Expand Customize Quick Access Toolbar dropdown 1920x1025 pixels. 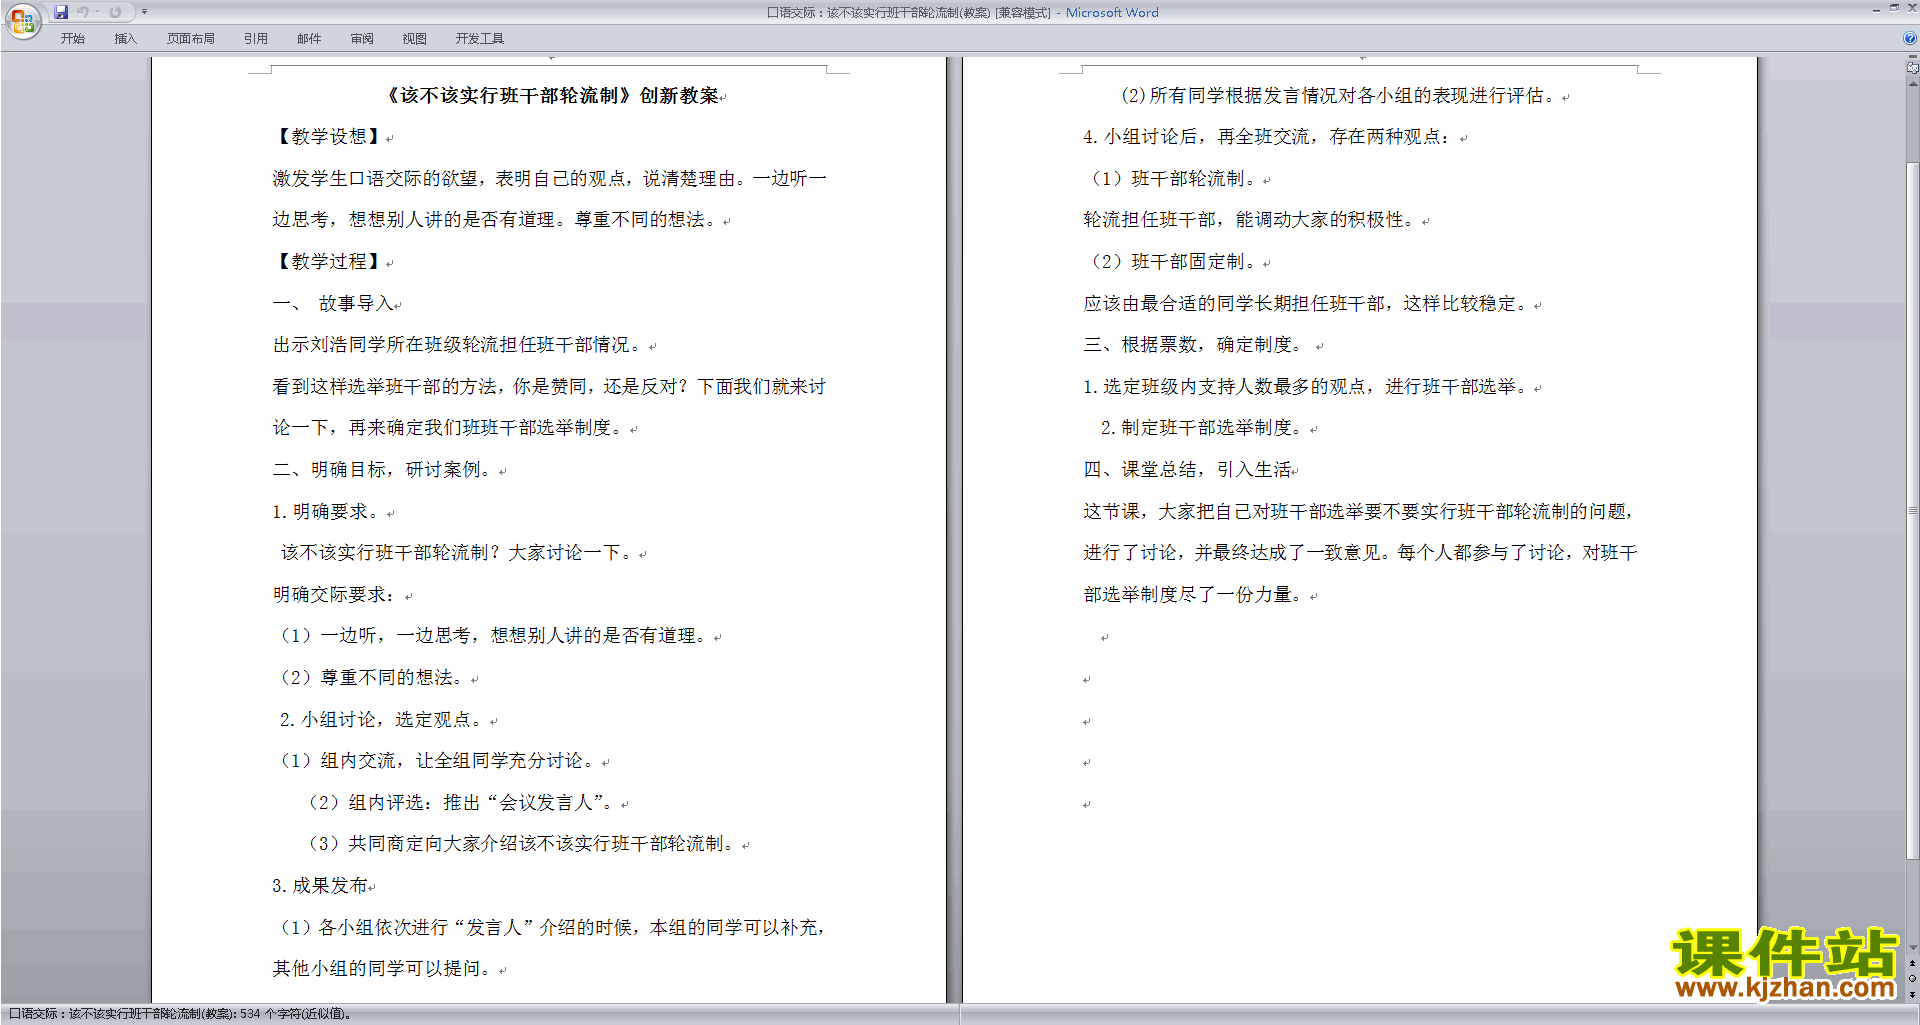[x=144, y=12]
